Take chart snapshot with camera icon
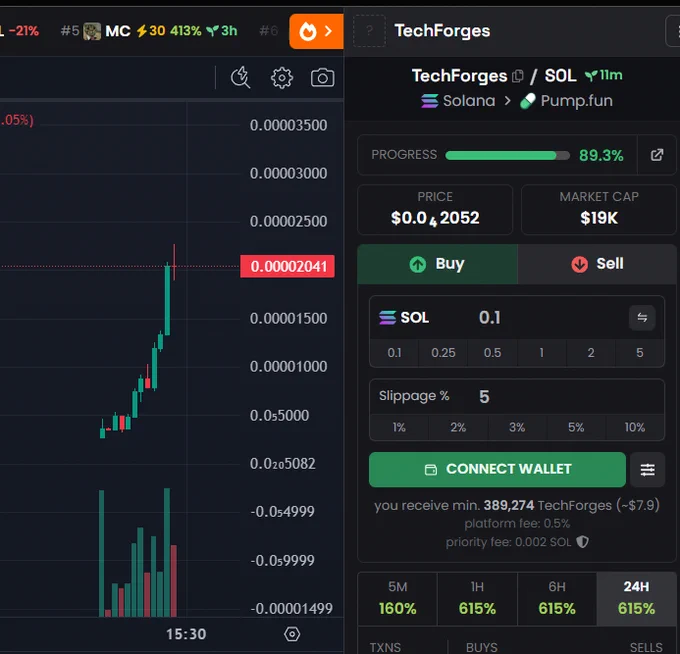Screen dimensions: 680x654 coord(322,78)
